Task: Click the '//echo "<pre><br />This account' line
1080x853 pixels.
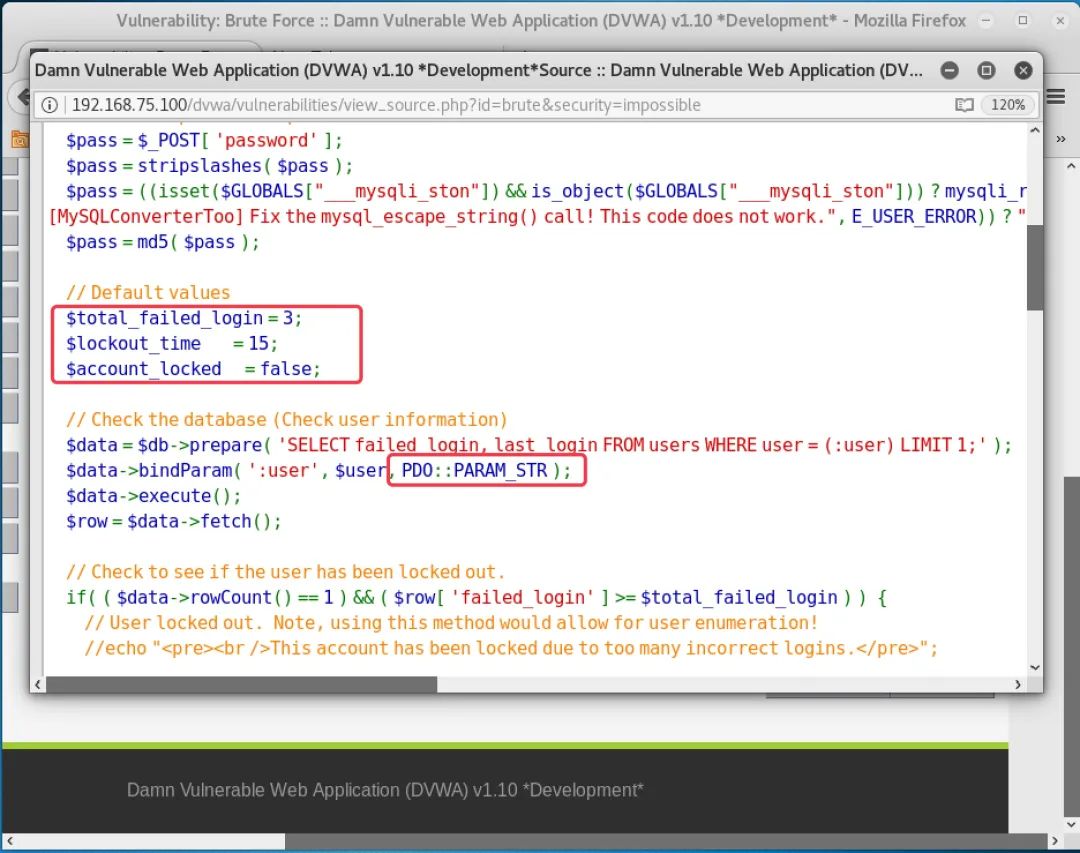Action: click(511, 648)
